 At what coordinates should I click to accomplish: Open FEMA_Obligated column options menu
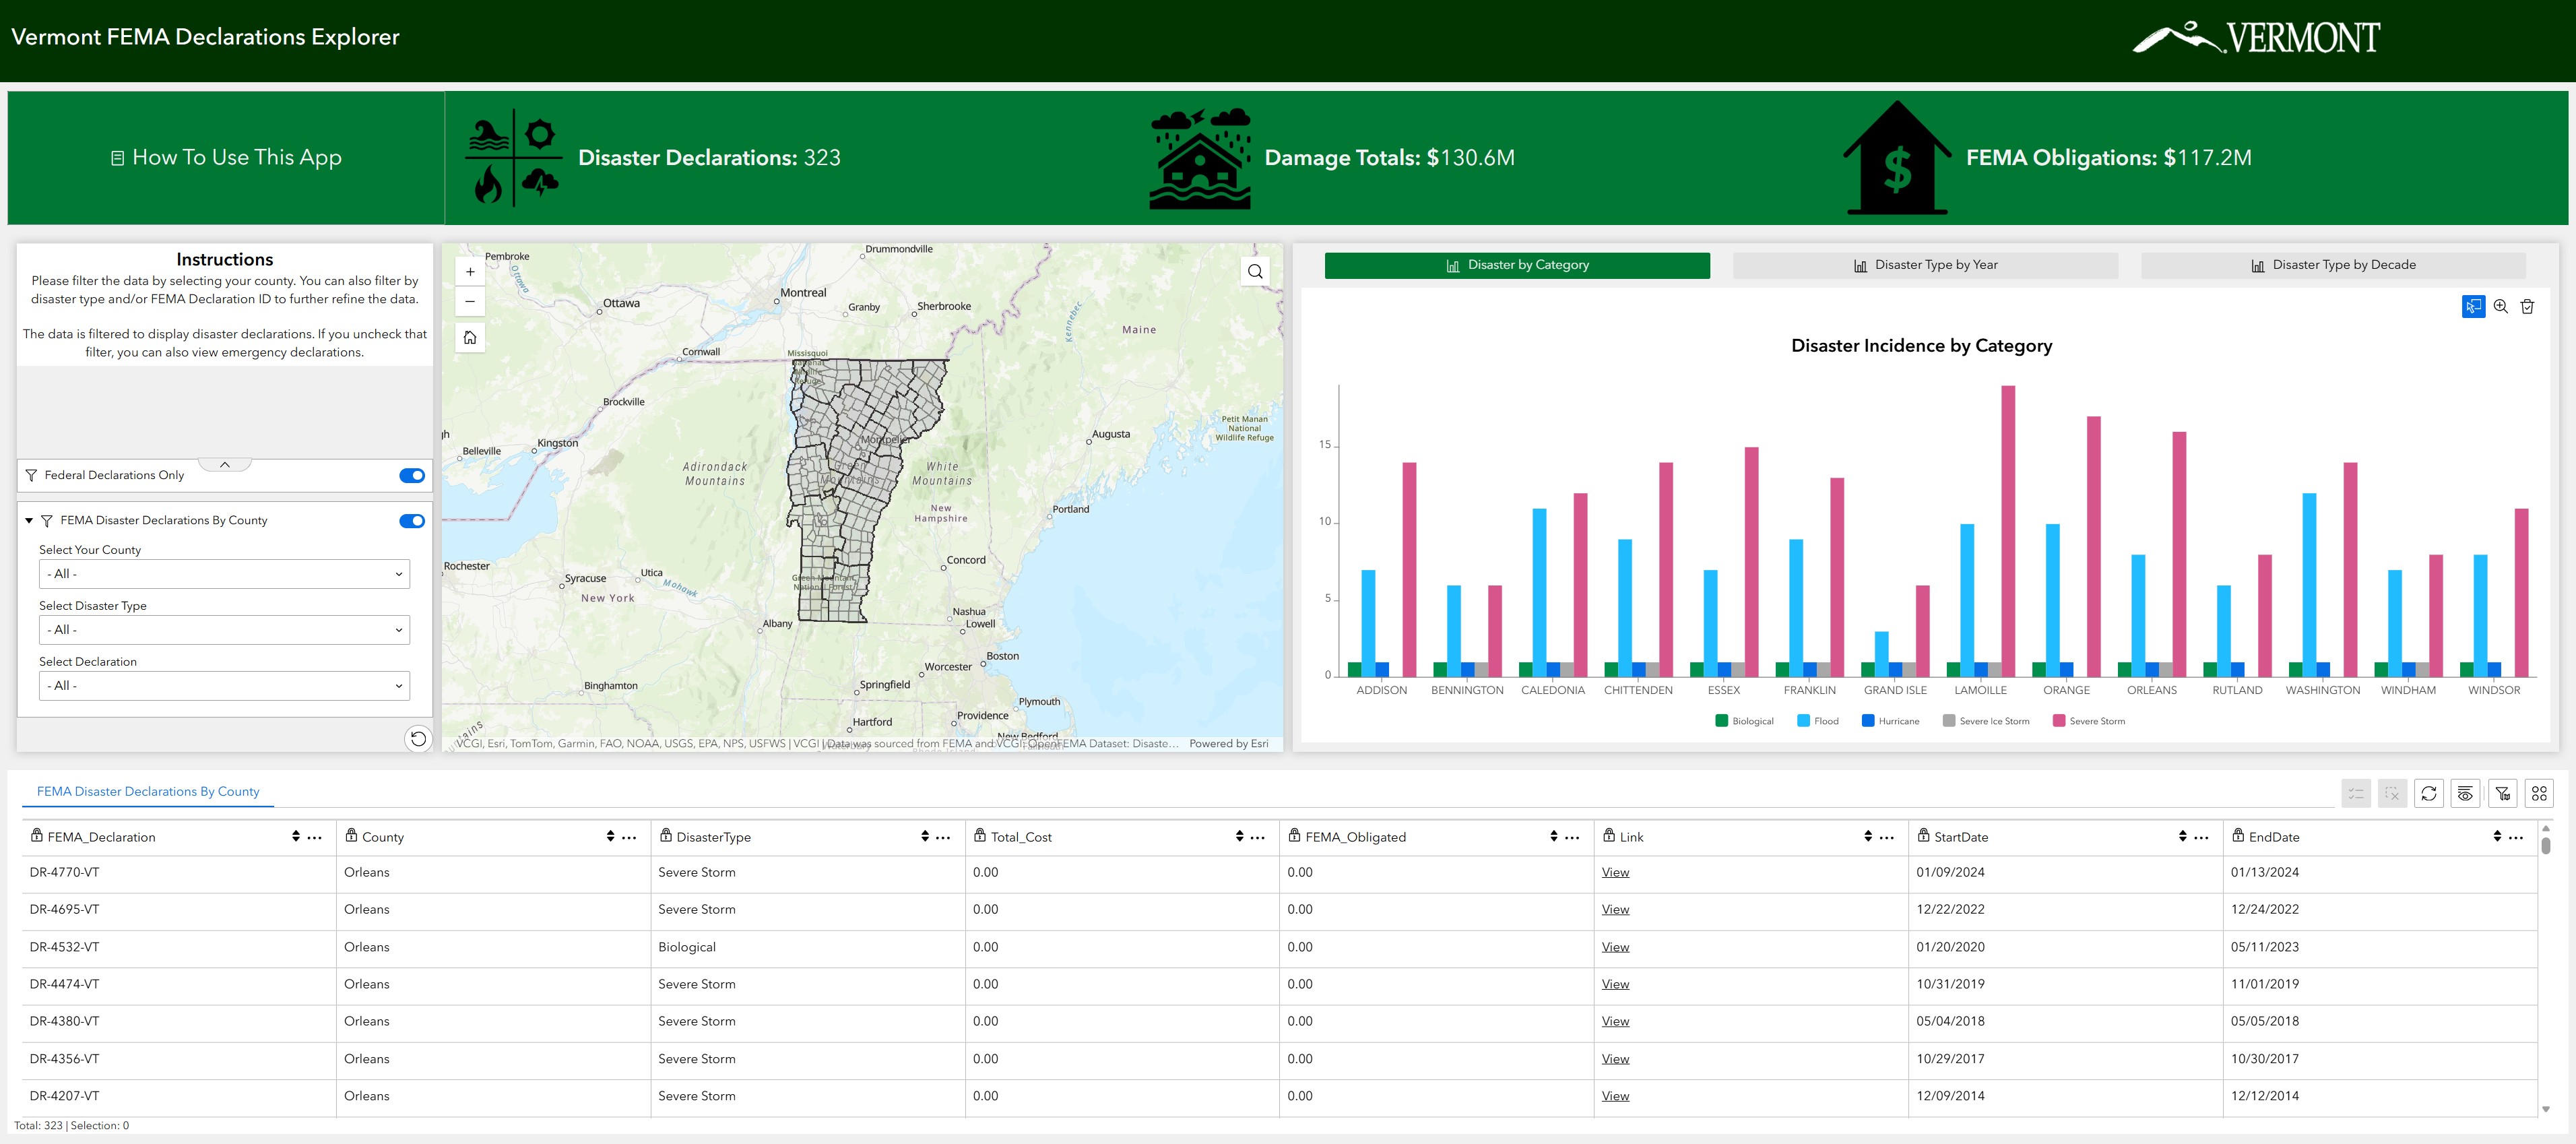pos(1572,837)
